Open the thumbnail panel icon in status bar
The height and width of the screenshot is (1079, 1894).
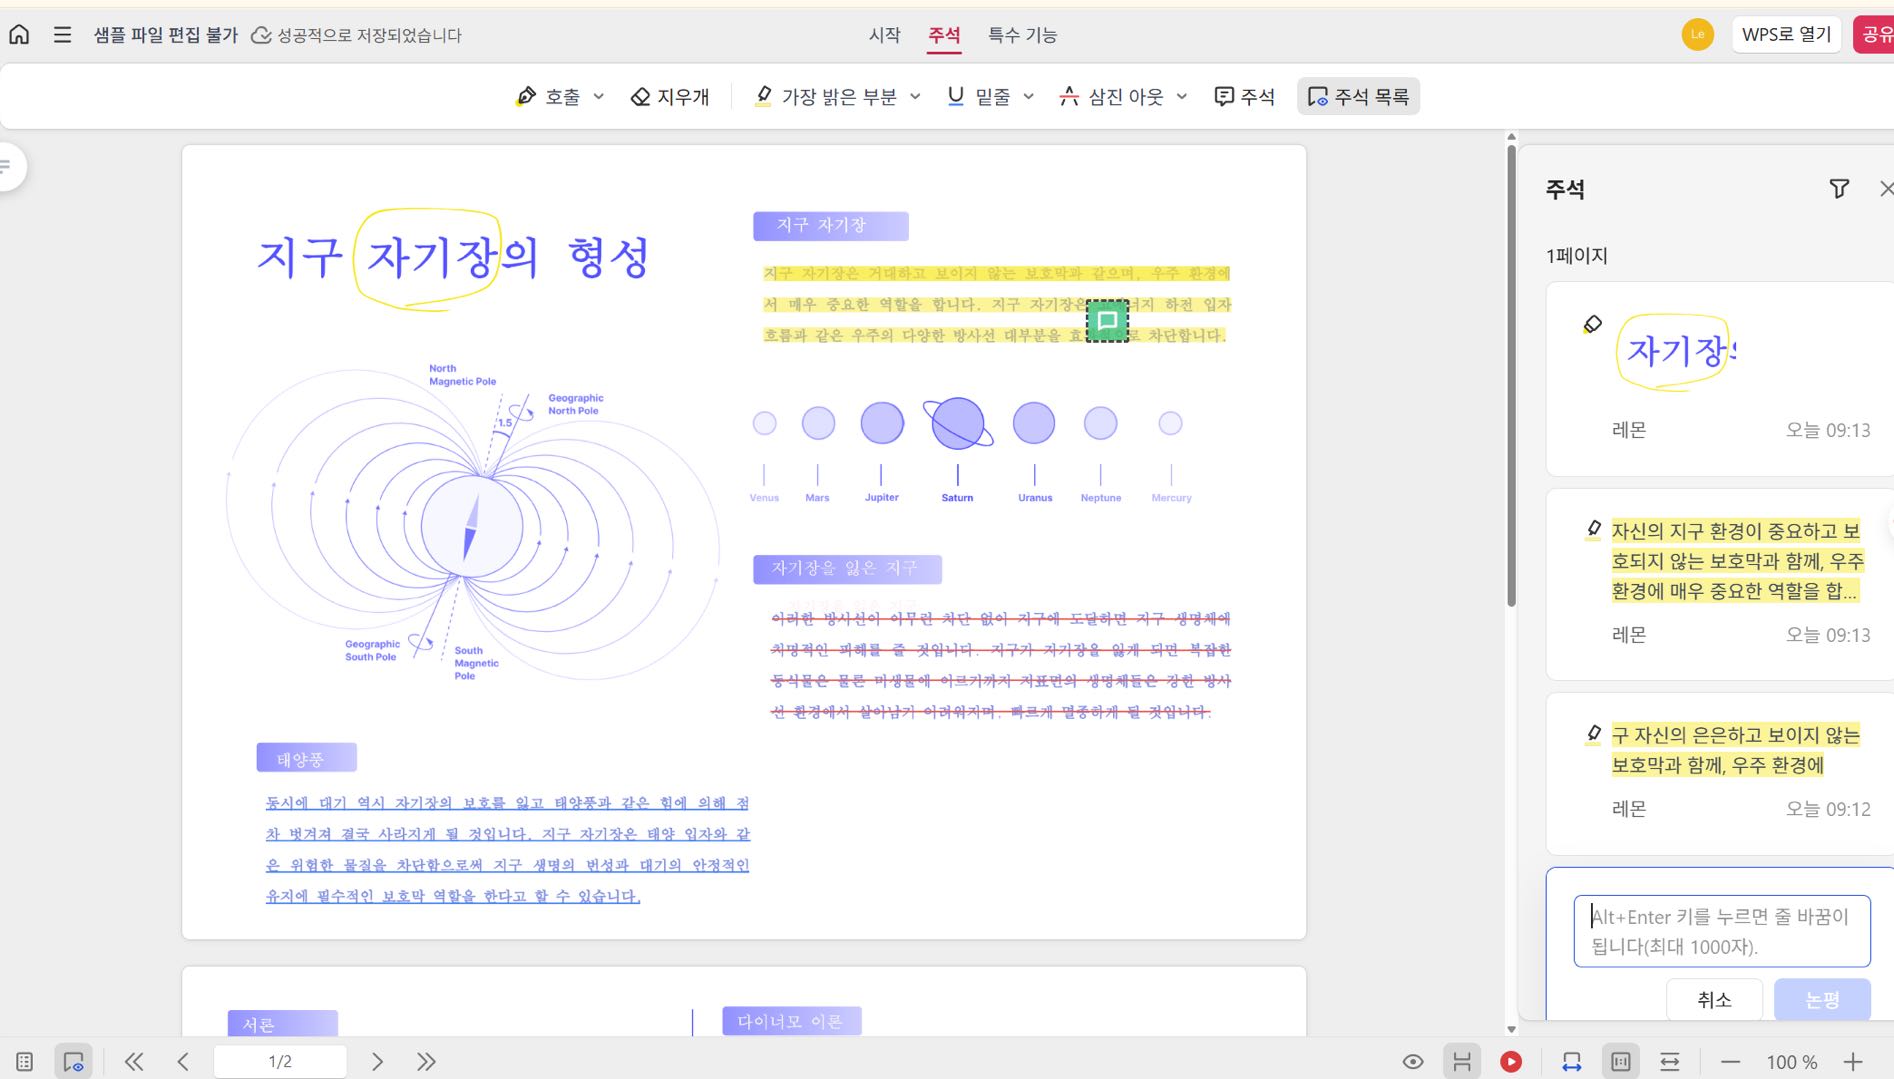pyautogui.click(x=25, y=1061)
